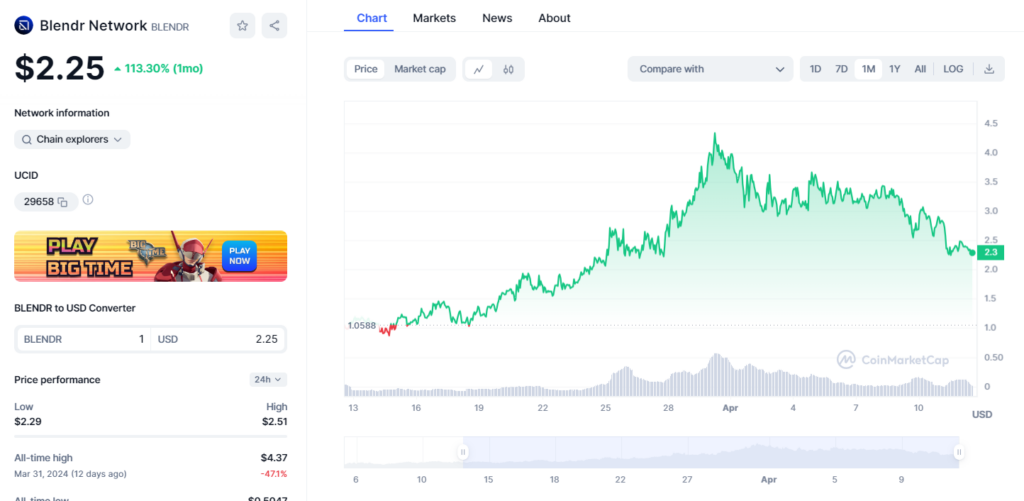Click the Blendr Network logo icon
This screenshot has width=1024, height=501.
(24, 25)
